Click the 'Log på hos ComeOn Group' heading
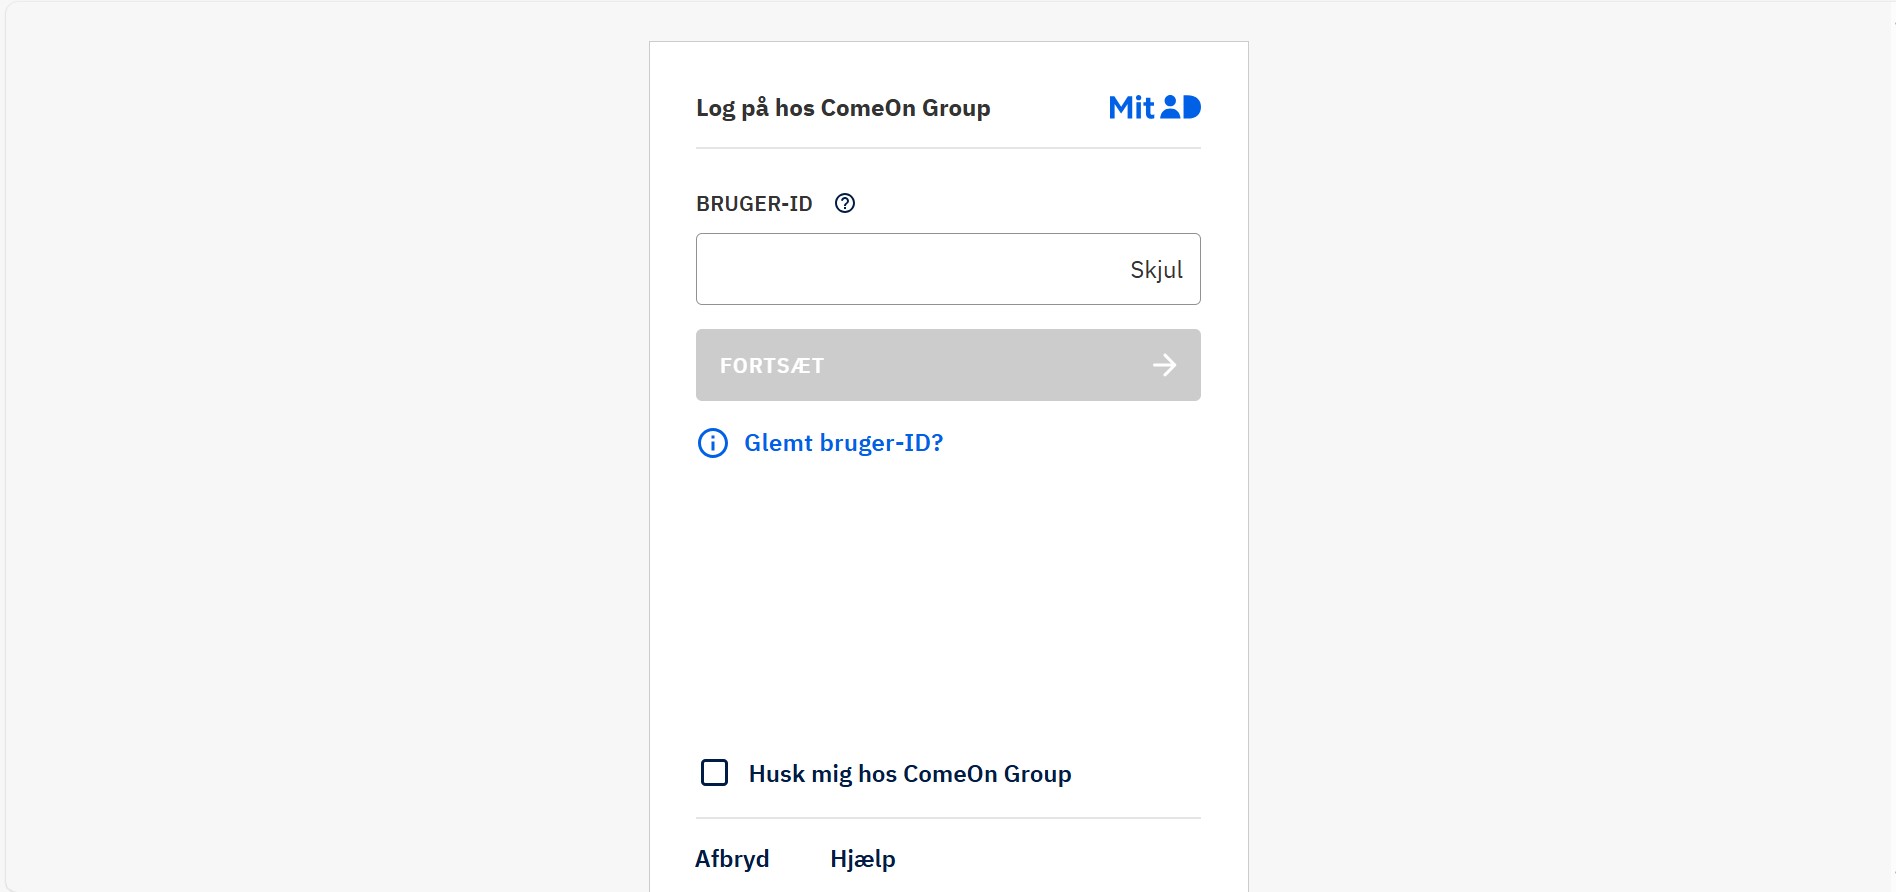 click(843, 108)
